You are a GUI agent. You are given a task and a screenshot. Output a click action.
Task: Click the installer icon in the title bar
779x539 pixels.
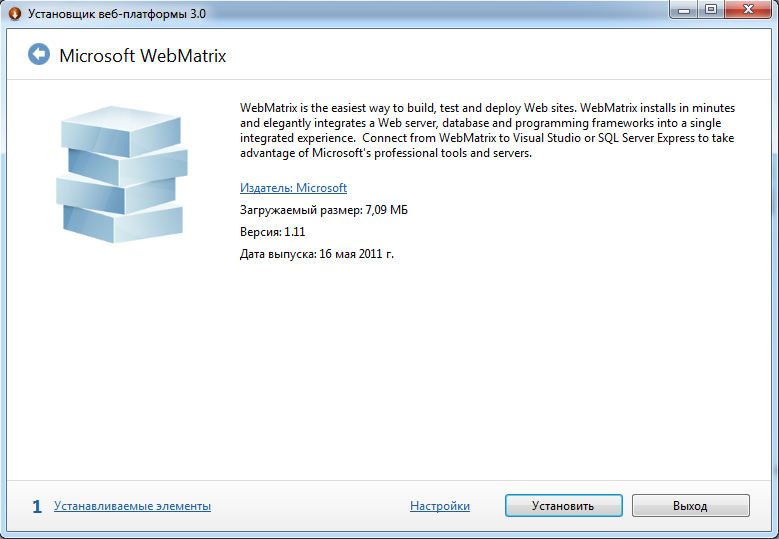(15, 13)
